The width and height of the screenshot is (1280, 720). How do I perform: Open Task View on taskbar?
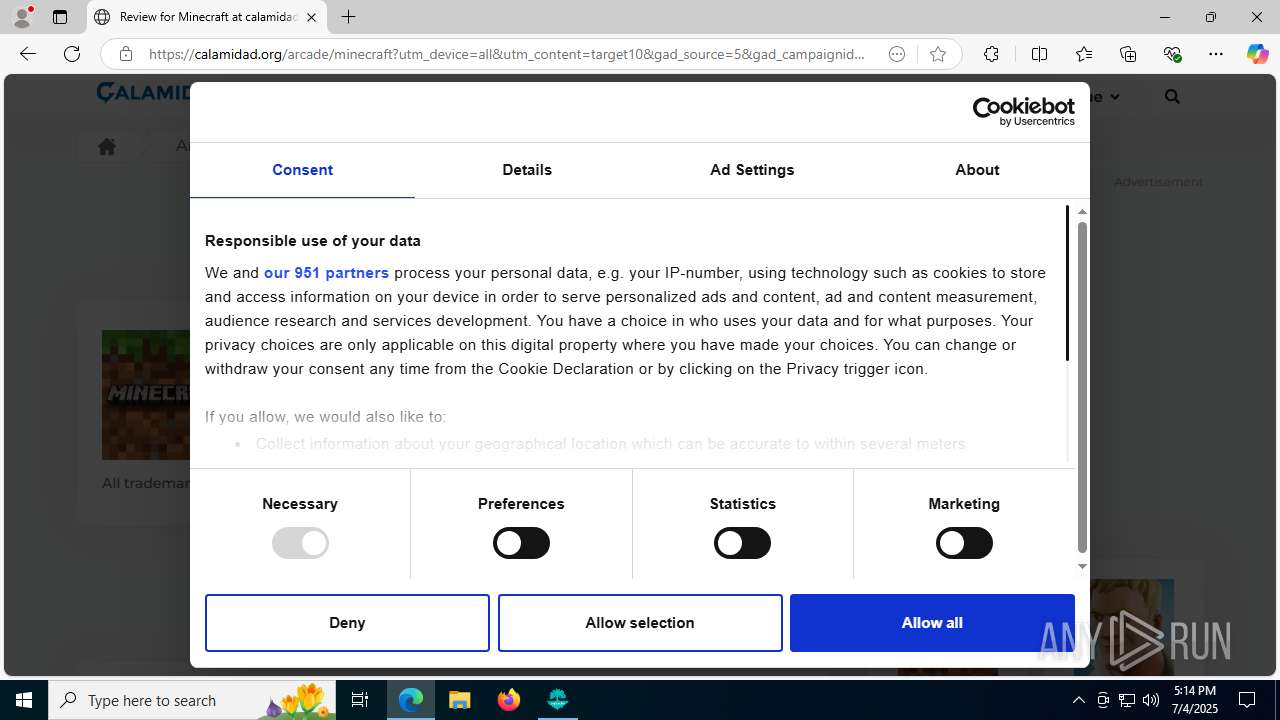point(361,700)
